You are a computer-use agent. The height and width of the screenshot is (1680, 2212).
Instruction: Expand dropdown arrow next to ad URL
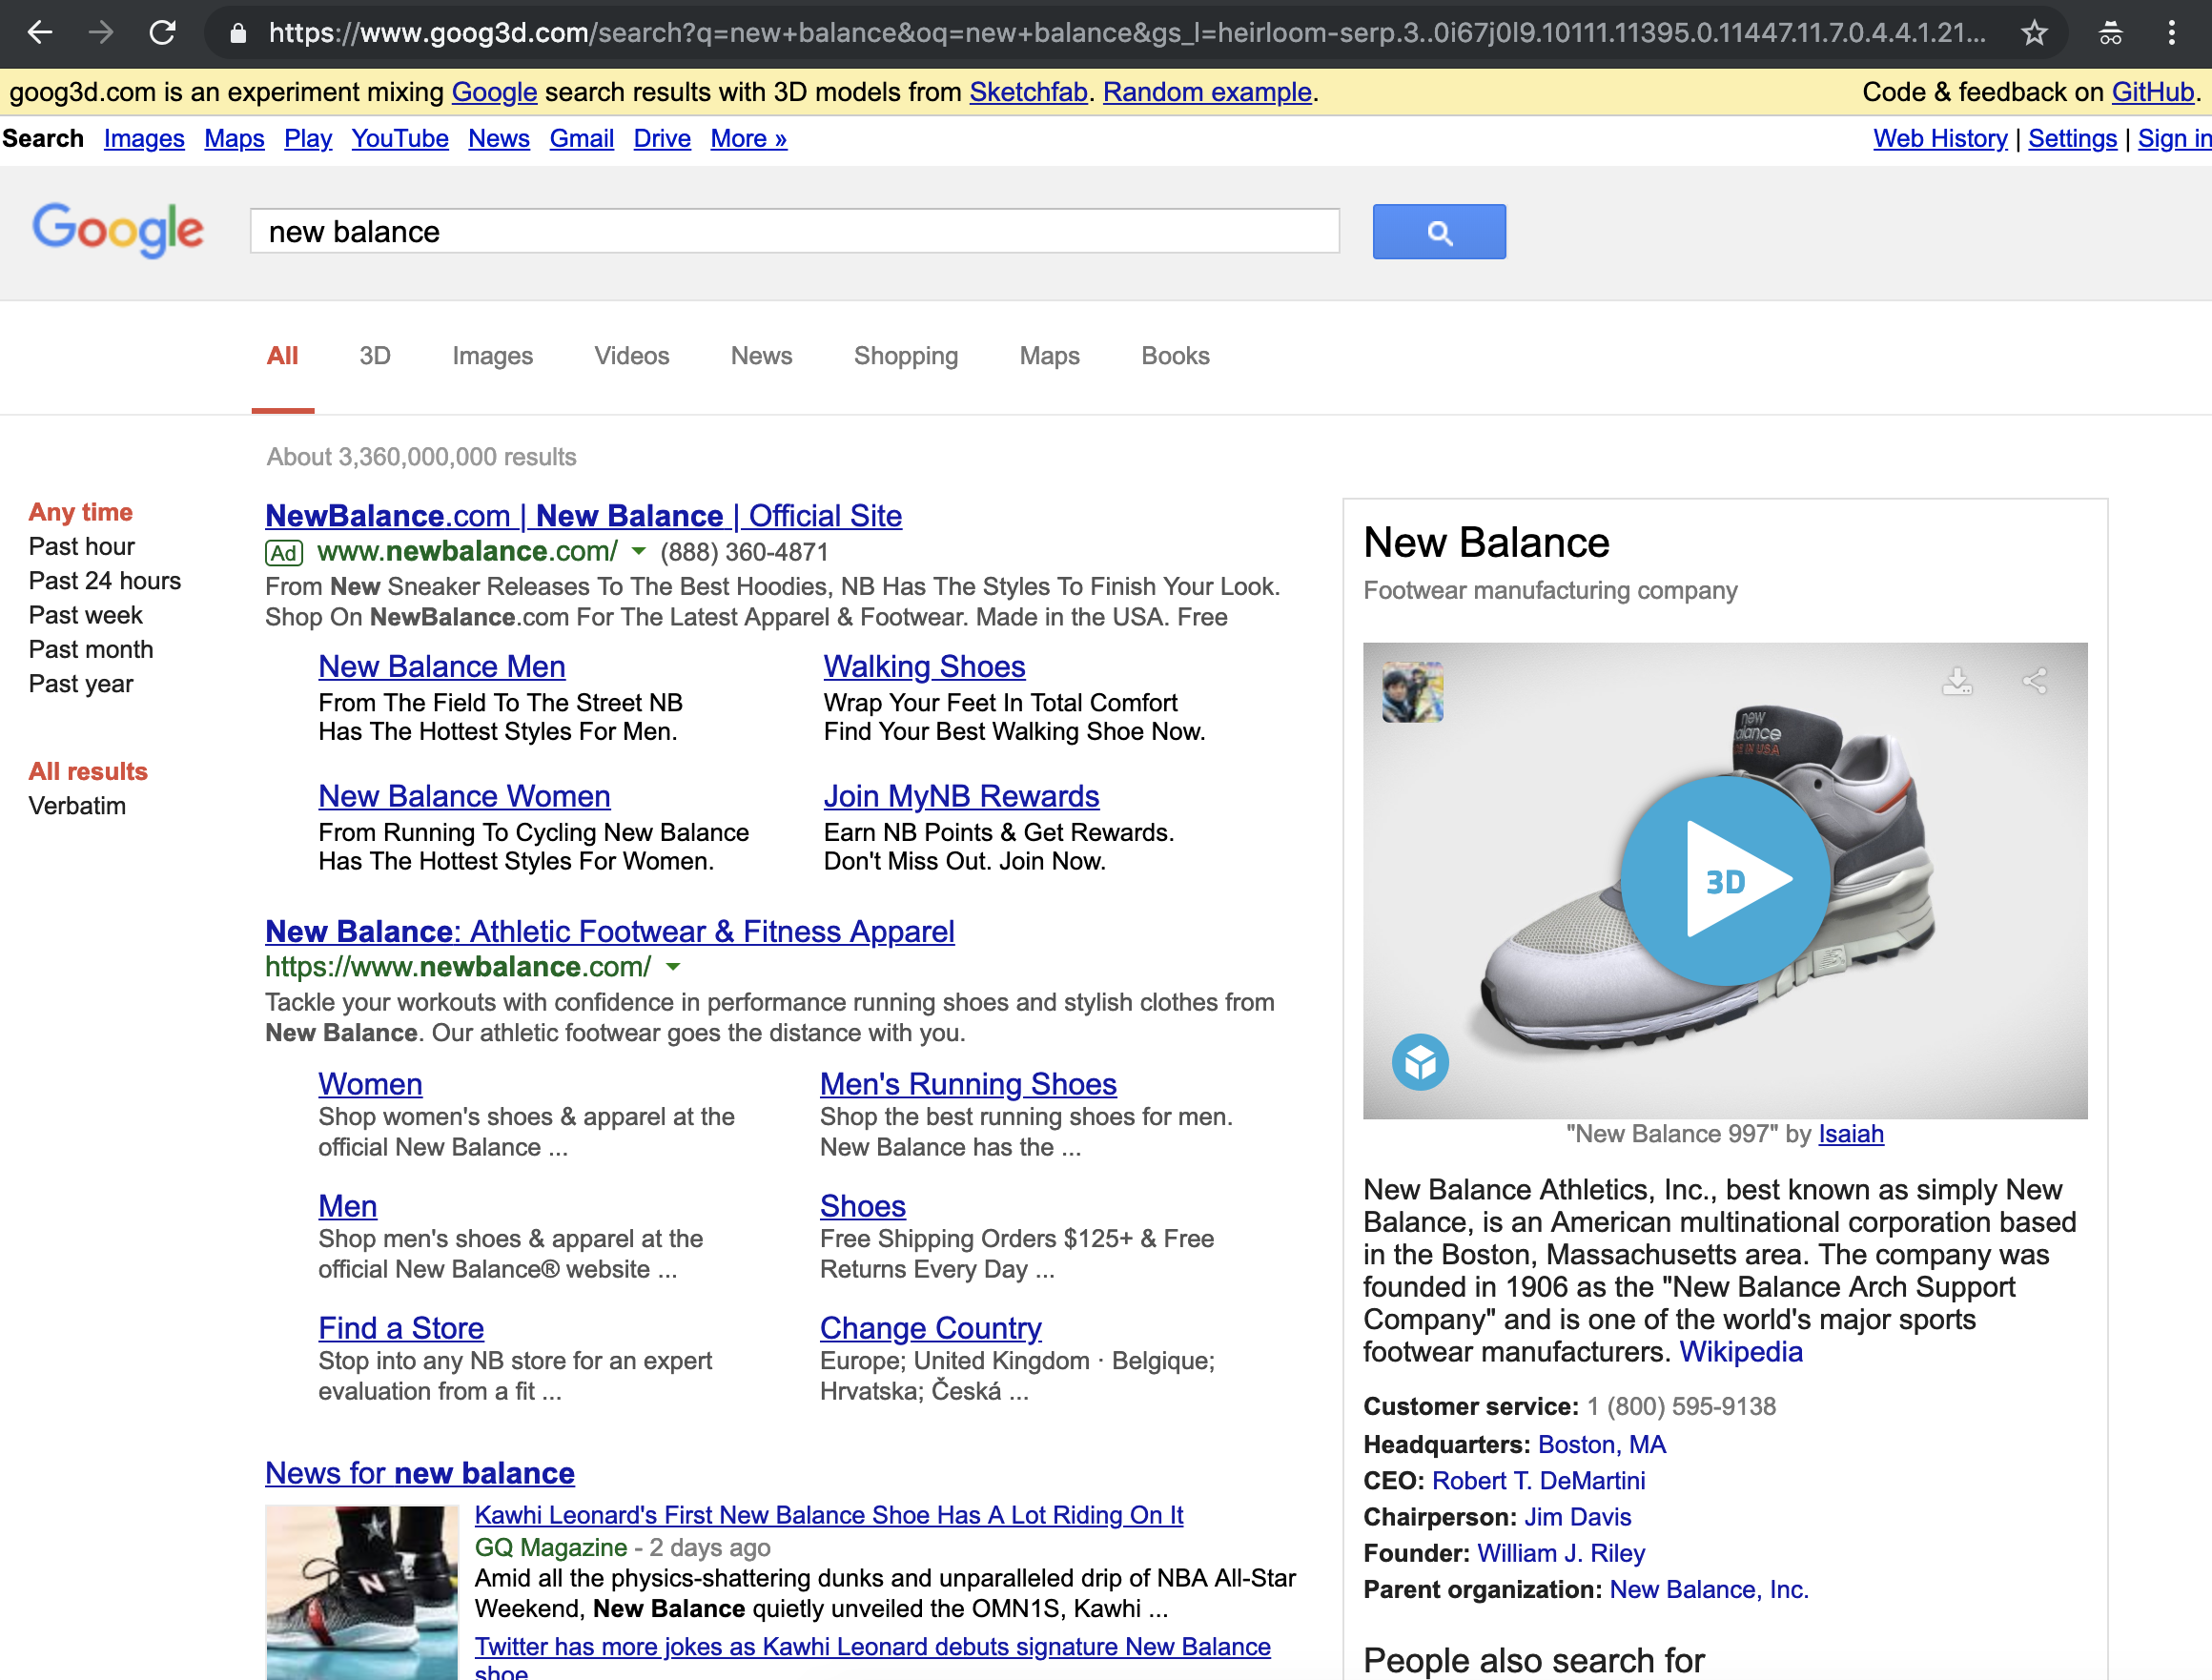[639, 552]
